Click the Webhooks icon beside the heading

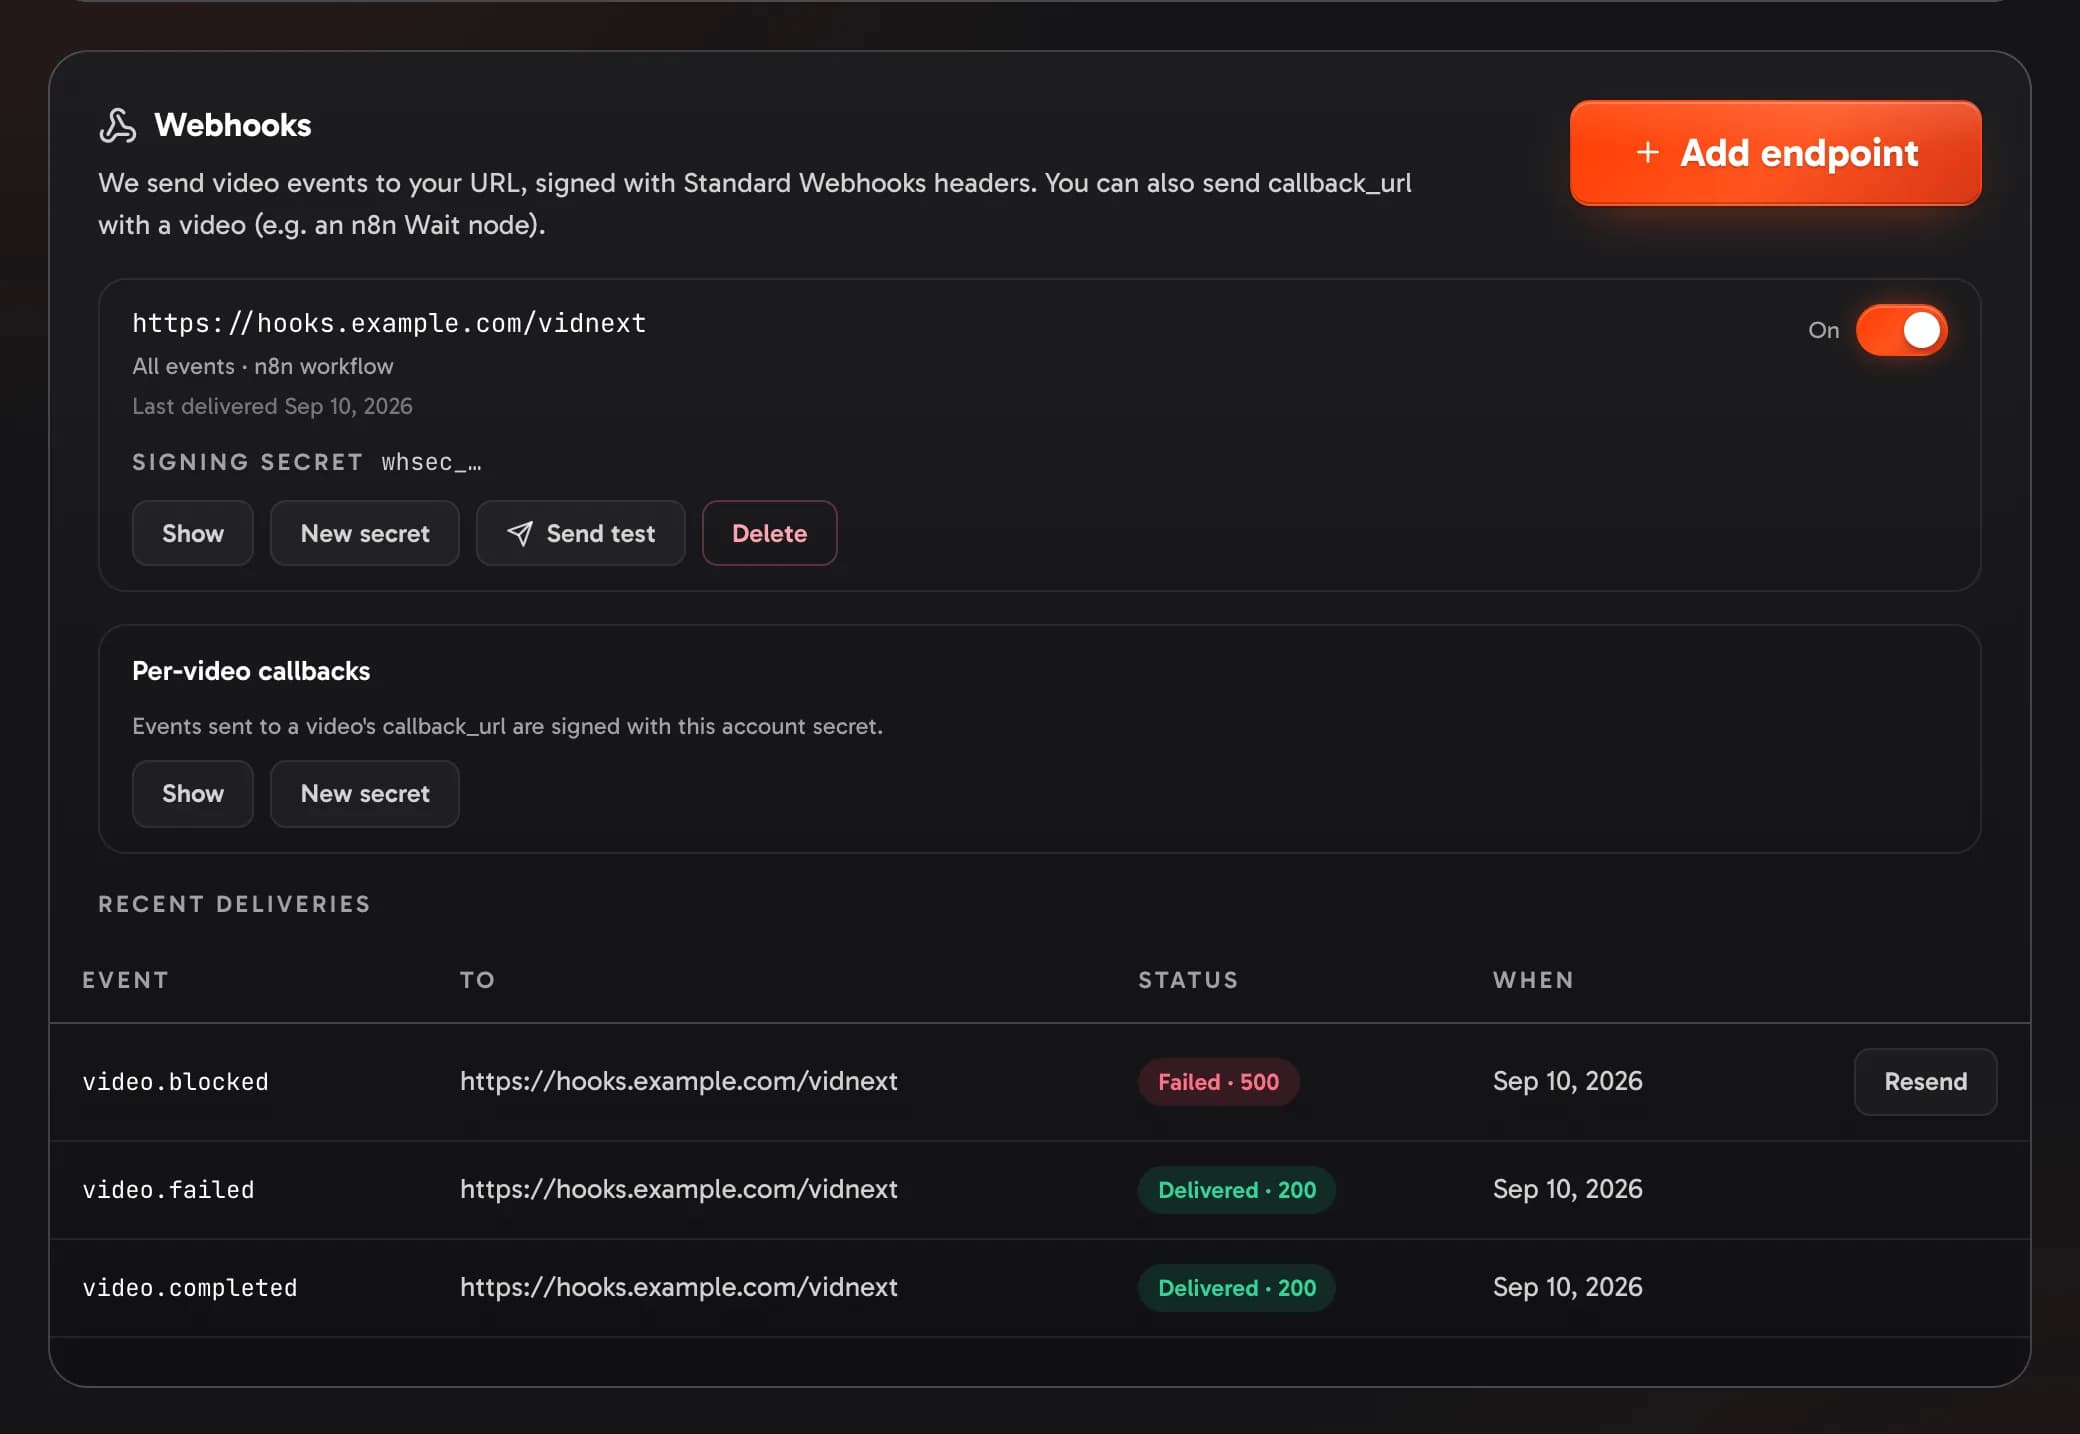[118, 126]
